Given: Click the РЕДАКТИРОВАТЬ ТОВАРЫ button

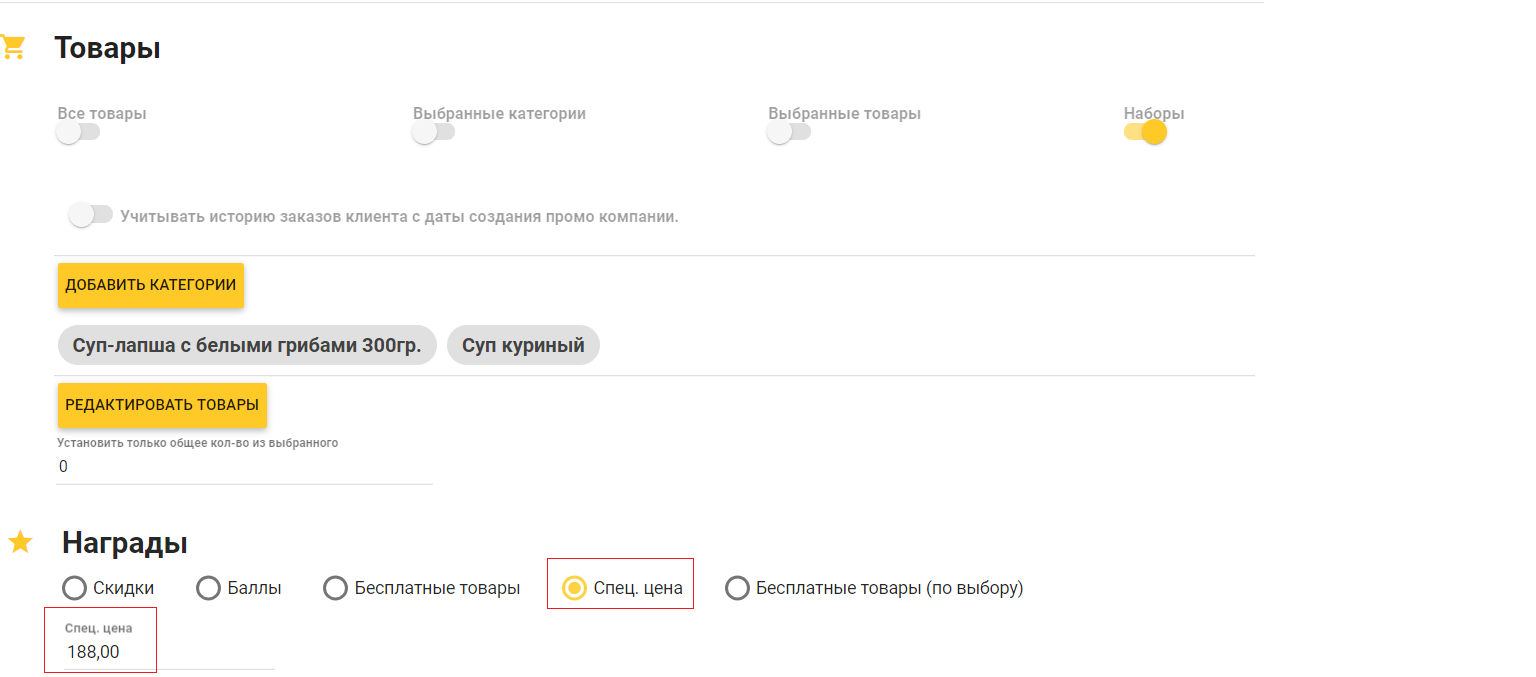Looking at the screenshot, I should (x=162, y=405).
